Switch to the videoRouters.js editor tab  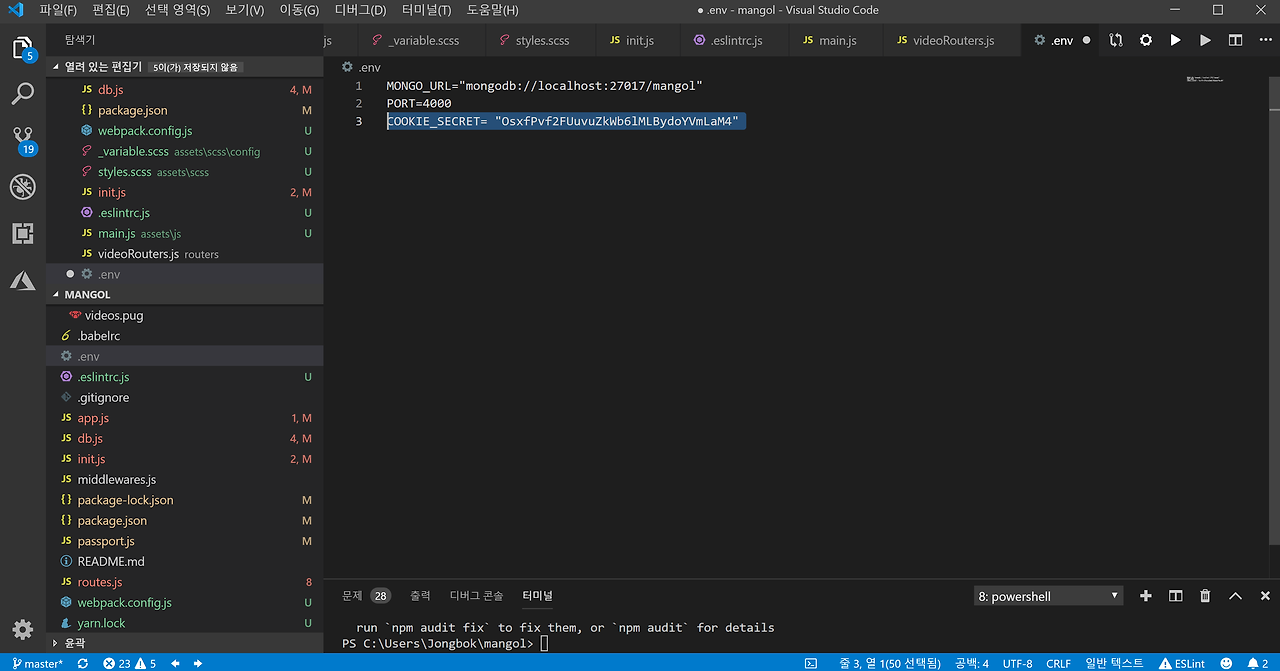tap(953, 40)
